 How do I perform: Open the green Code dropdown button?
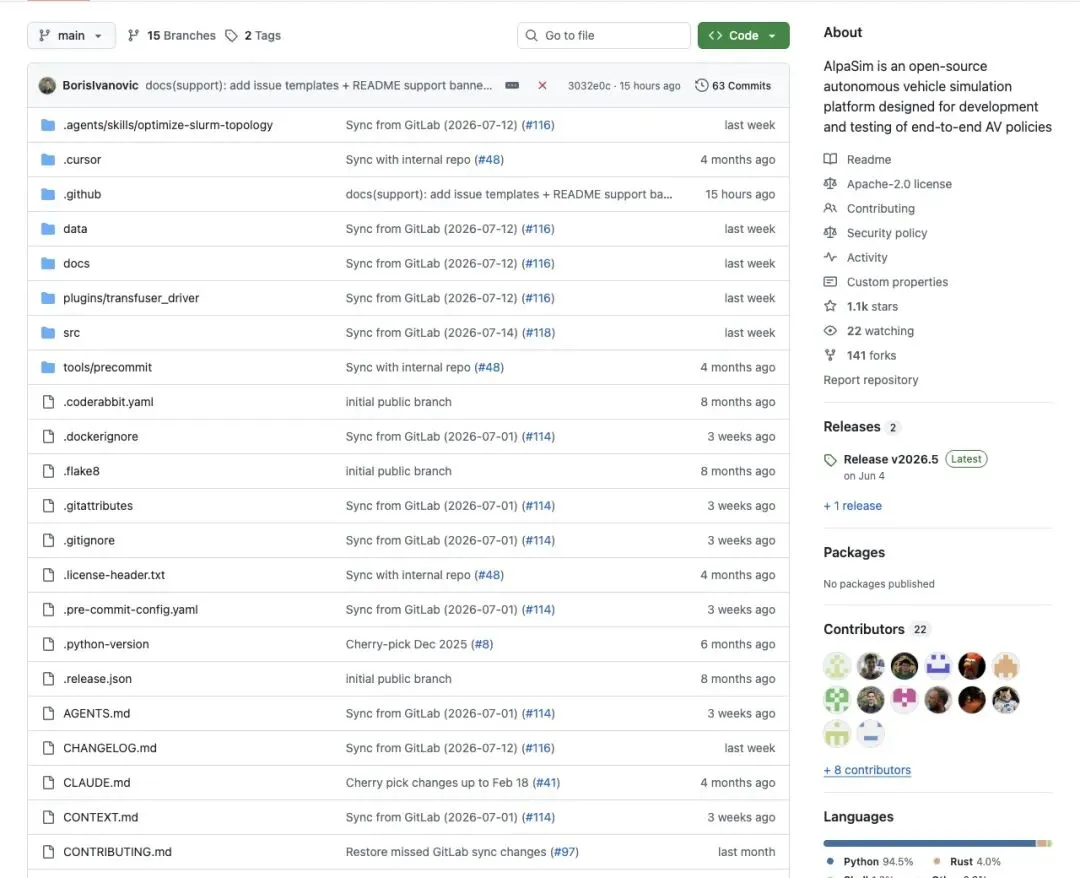click(743, 35)
